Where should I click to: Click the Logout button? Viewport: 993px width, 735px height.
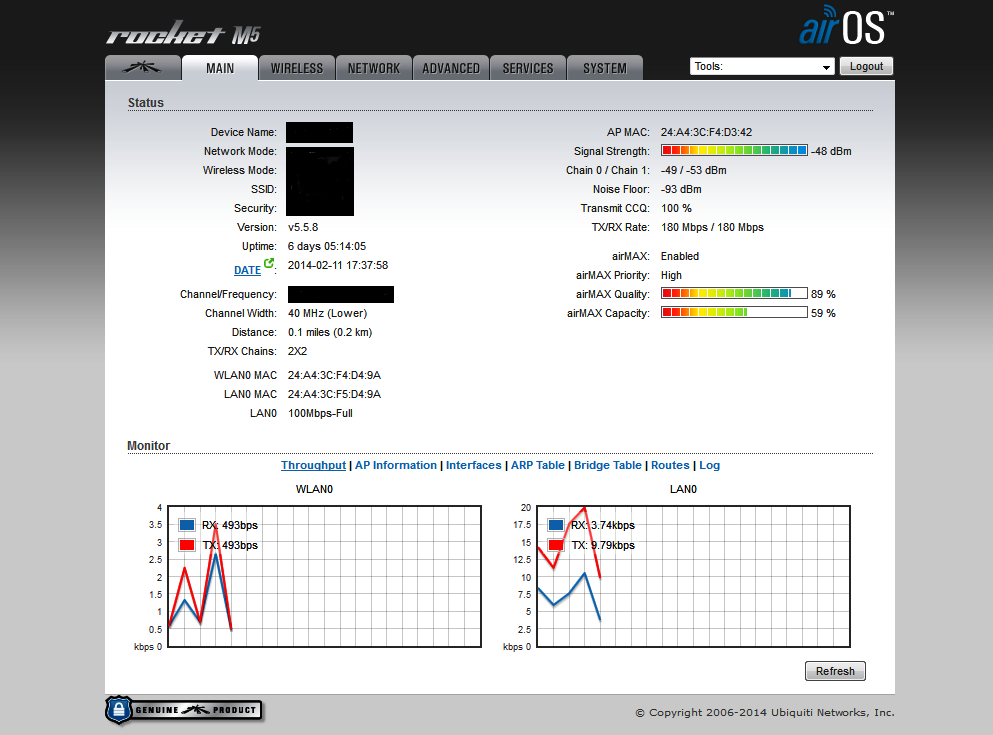[x=866, y=66]
